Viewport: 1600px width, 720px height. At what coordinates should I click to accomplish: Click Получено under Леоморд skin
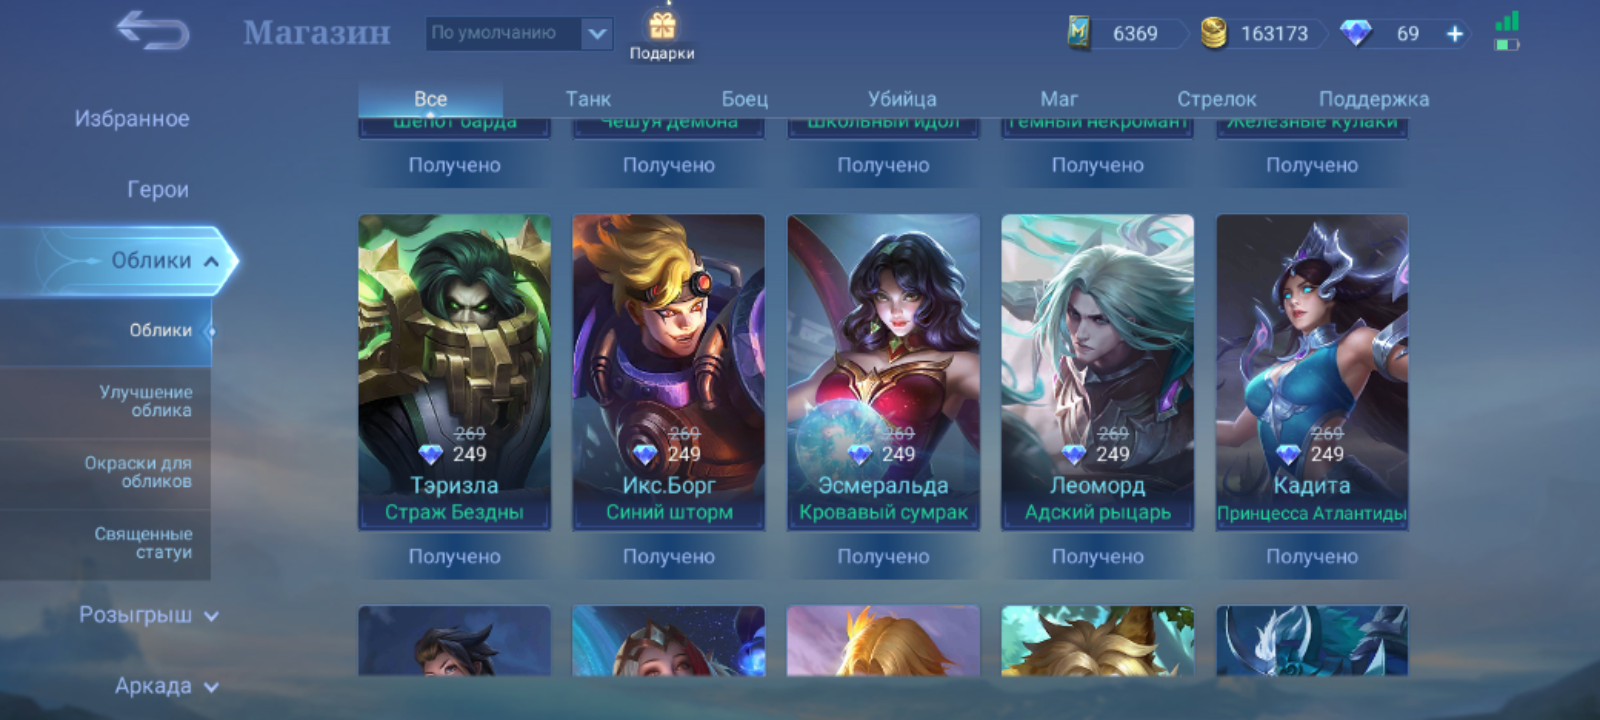(1097, 556)
